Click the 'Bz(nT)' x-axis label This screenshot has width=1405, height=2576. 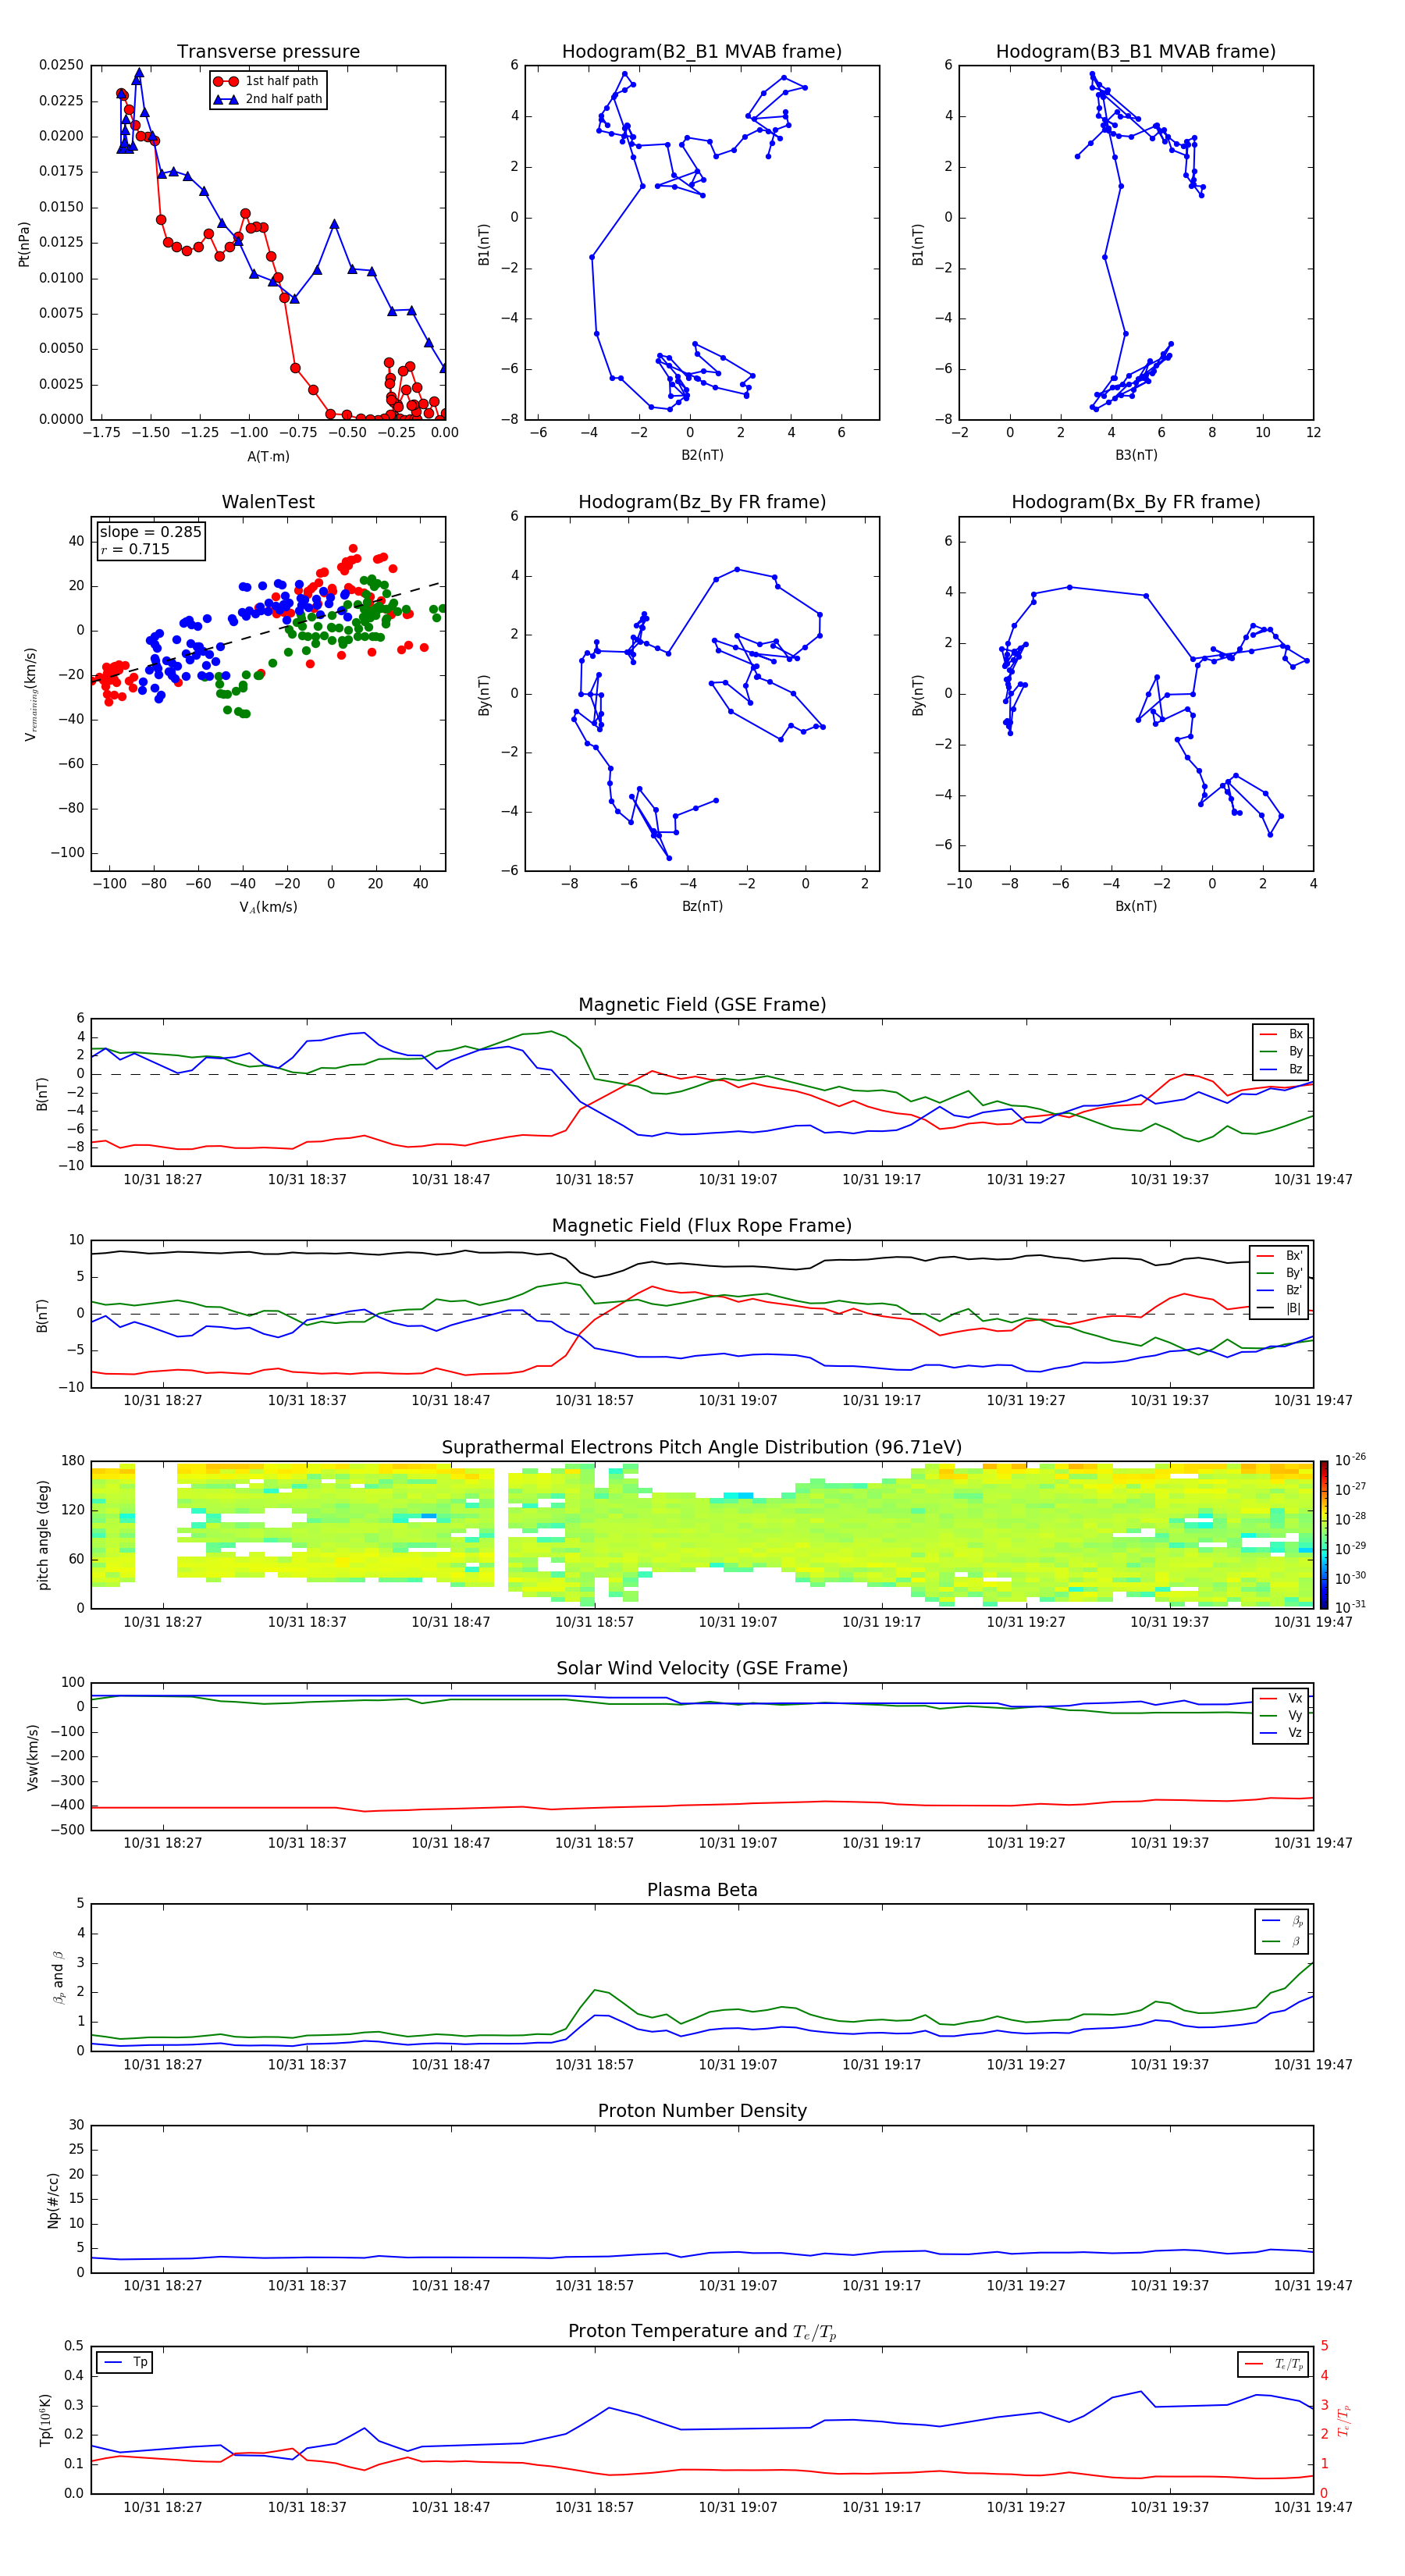pos(702,906)
